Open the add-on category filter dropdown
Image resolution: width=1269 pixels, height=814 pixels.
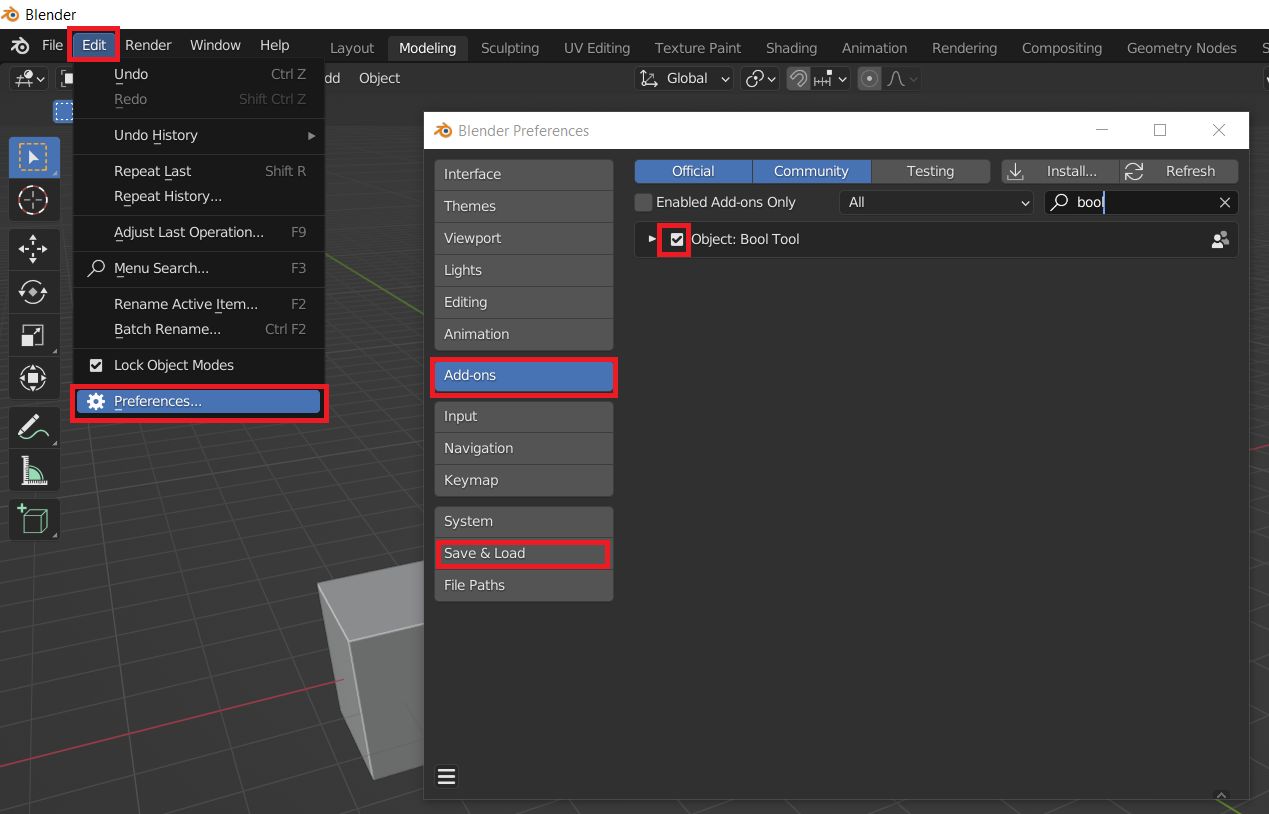coord(935,202)
